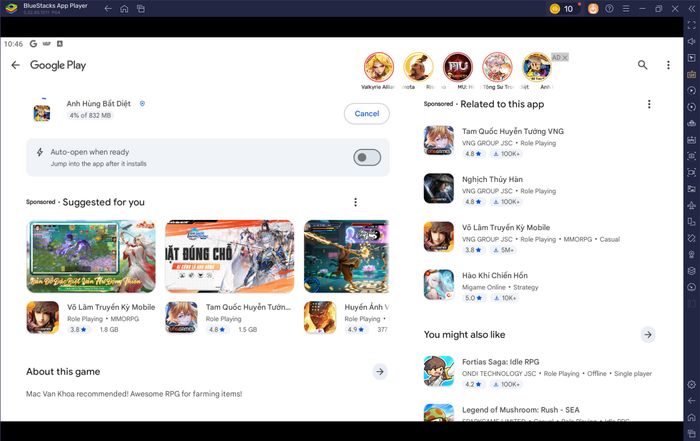Click the BlueStacks title bar home icon

[124, 8]
